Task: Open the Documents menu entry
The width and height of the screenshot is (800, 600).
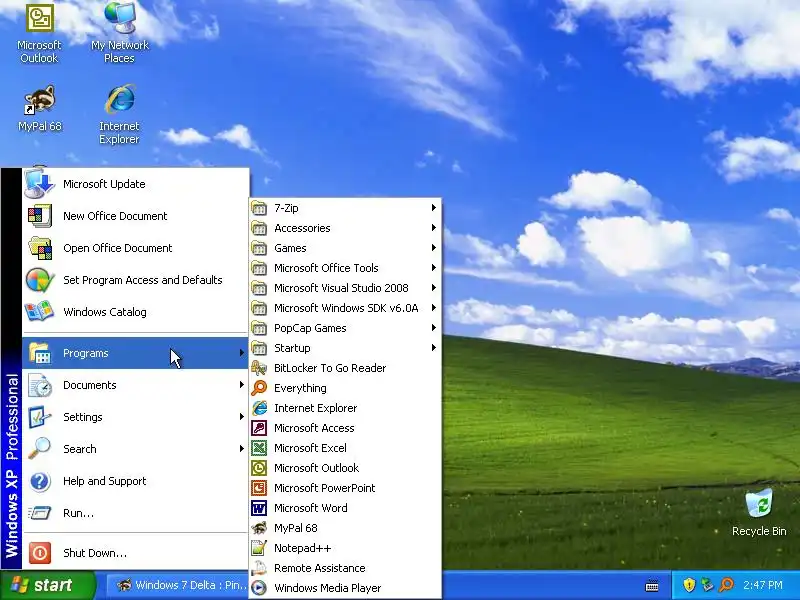Action: [x=136, y=385]
